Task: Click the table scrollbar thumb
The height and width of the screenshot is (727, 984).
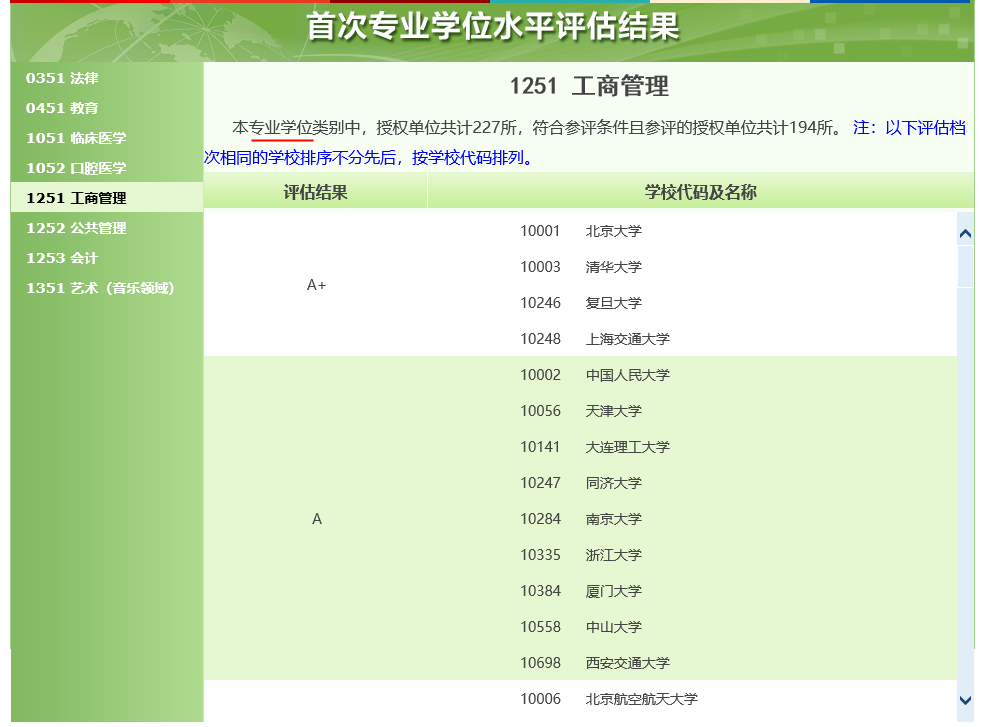Action: click(x=965, y=266)
